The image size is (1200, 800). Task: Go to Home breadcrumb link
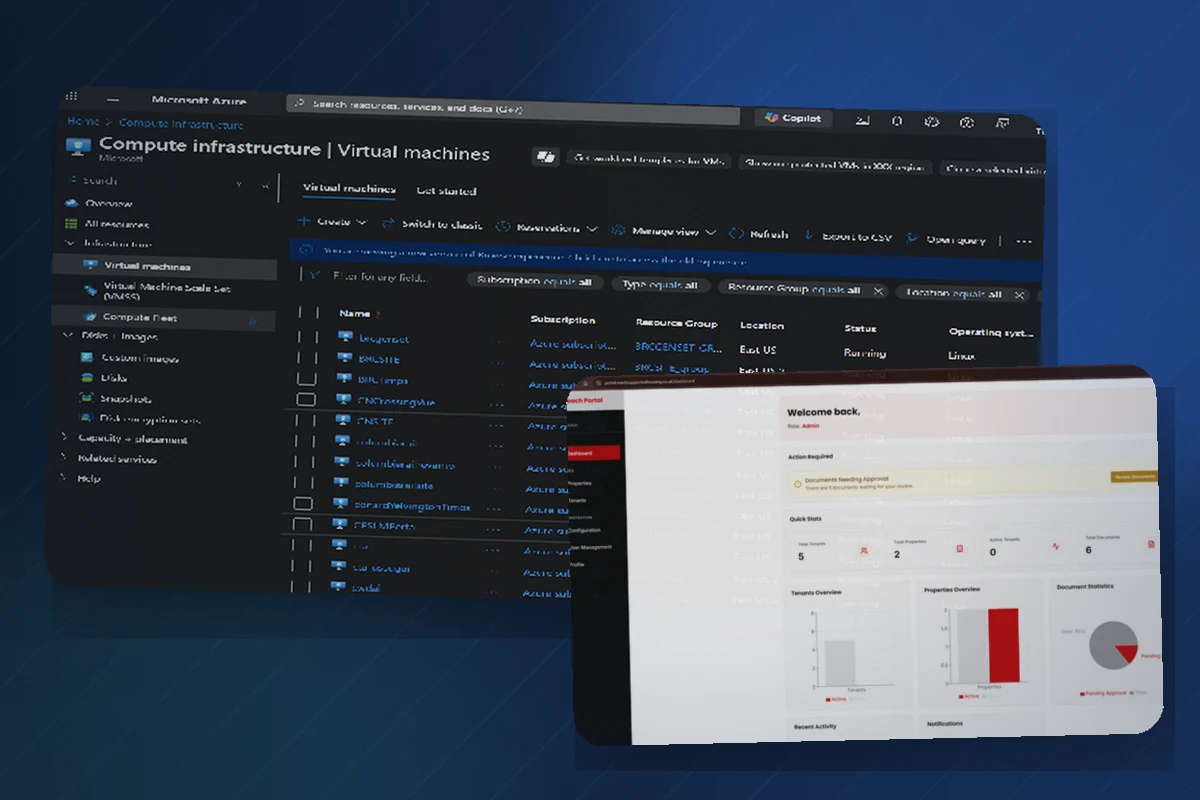(x=82, y=121)
